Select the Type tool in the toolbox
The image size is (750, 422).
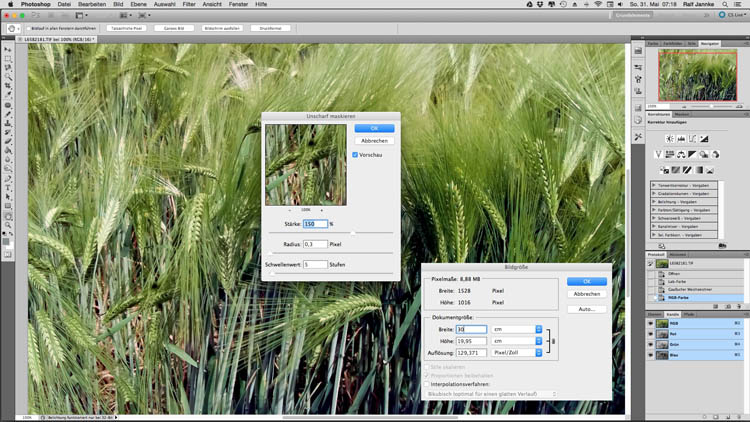click(8, 188)
